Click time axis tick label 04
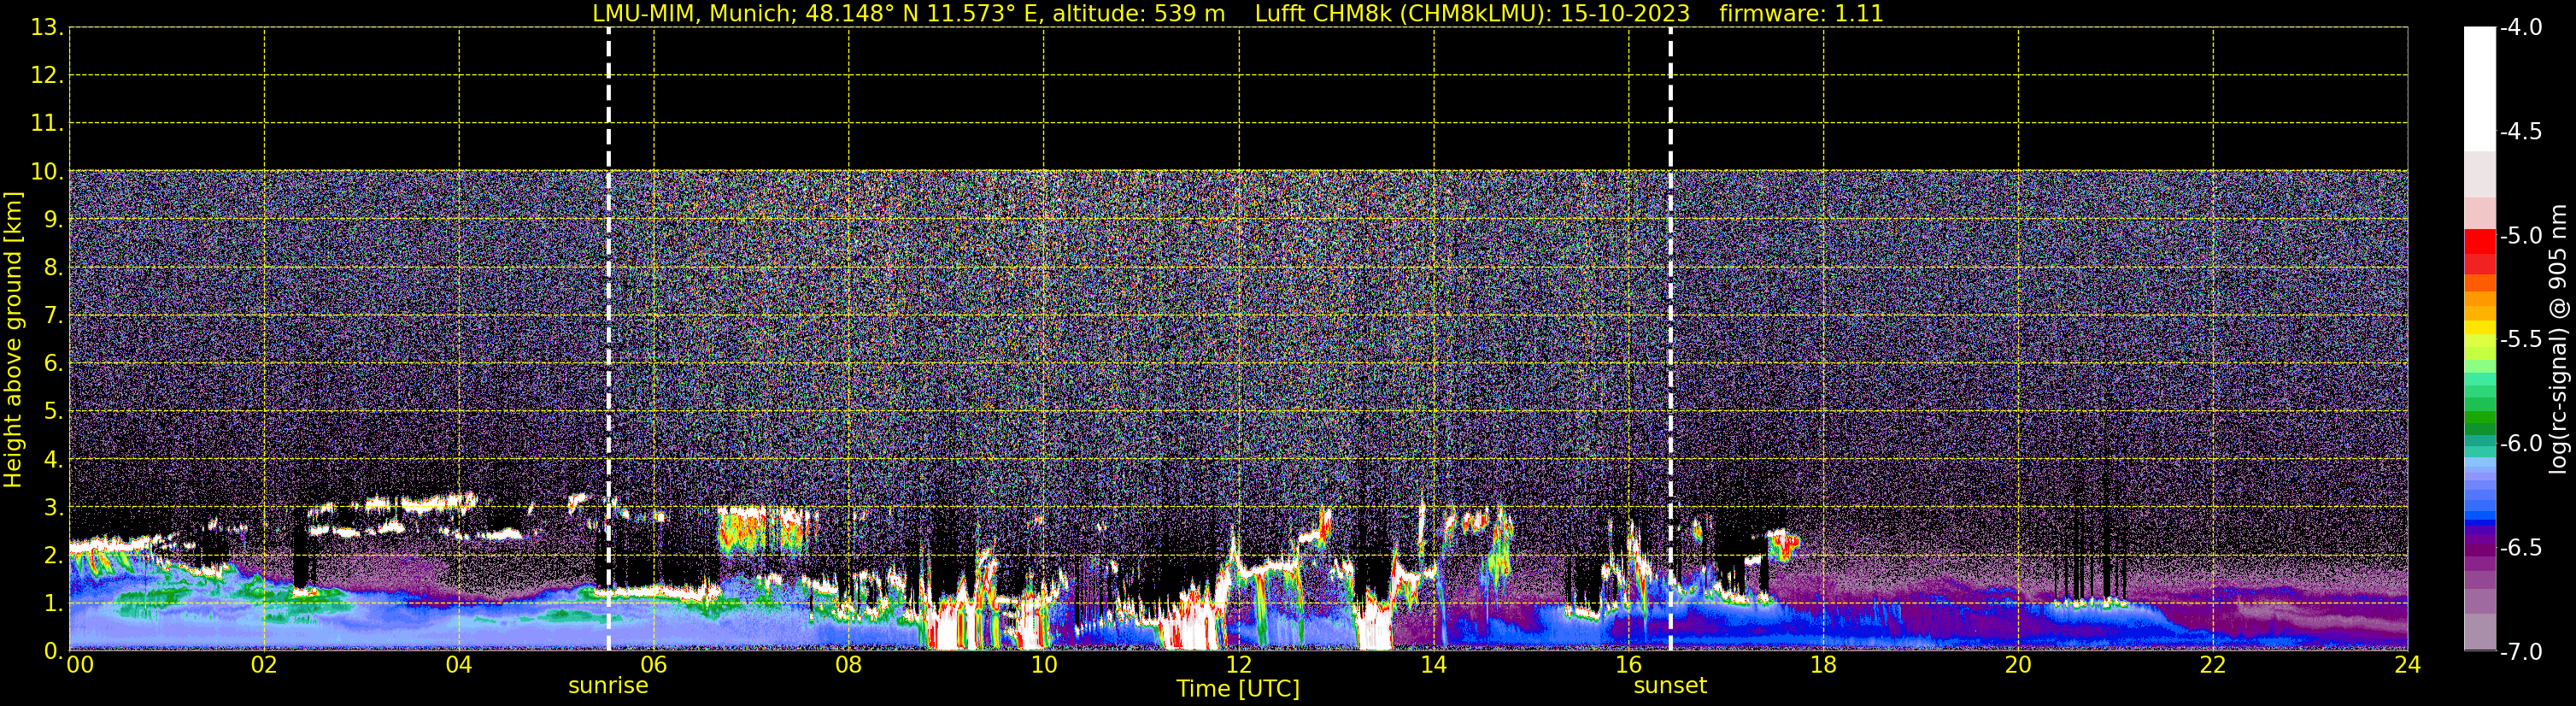 coord(459,665)
